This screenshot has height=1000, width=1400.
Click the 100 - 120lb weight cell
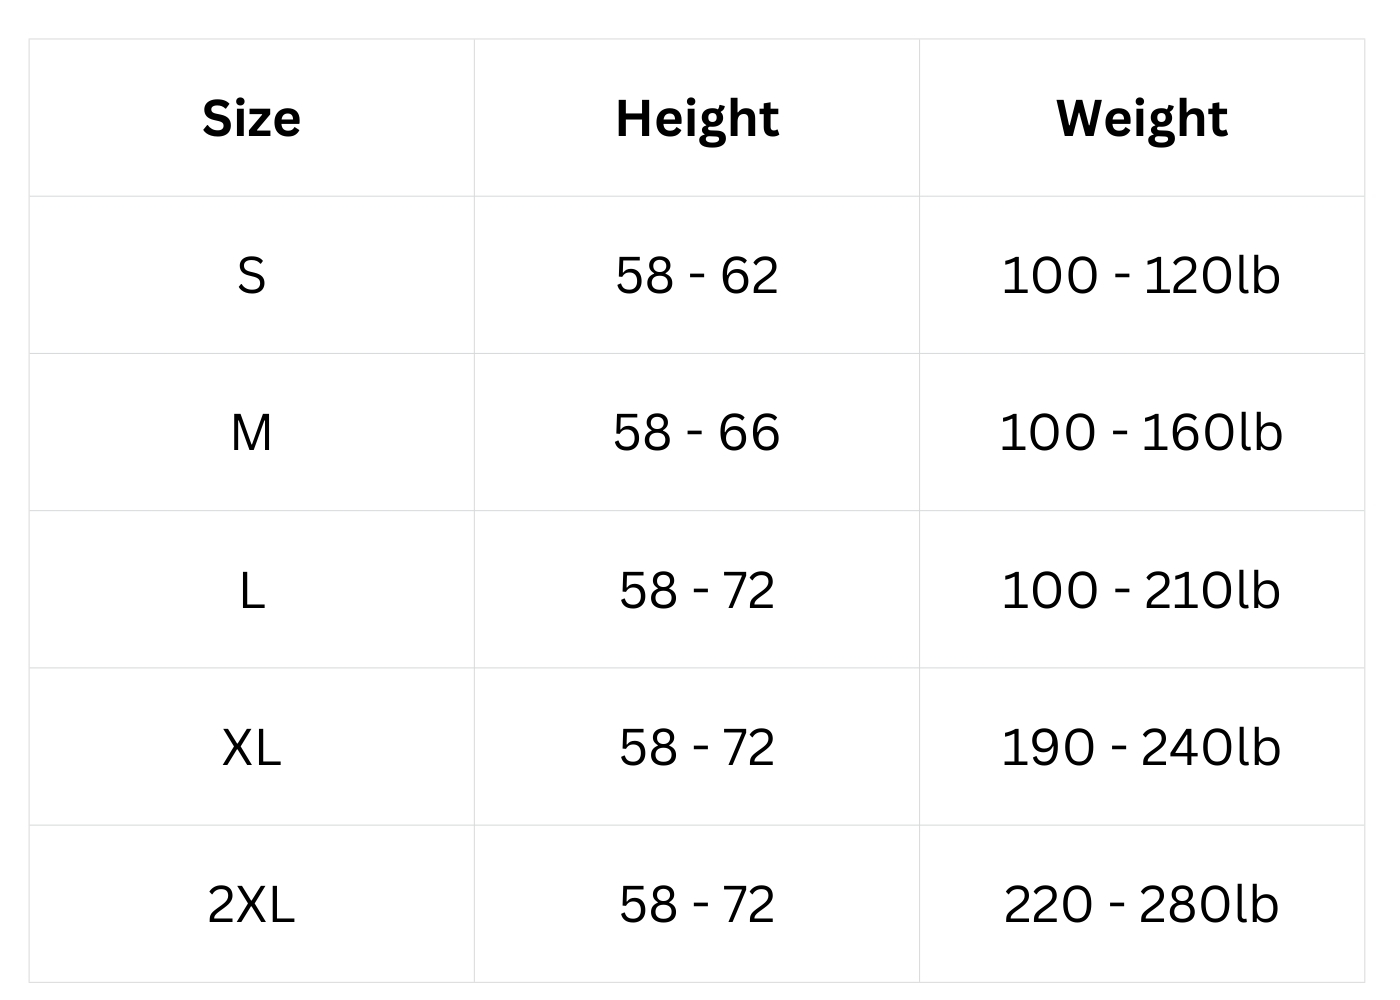click(x=1141, y=275)
